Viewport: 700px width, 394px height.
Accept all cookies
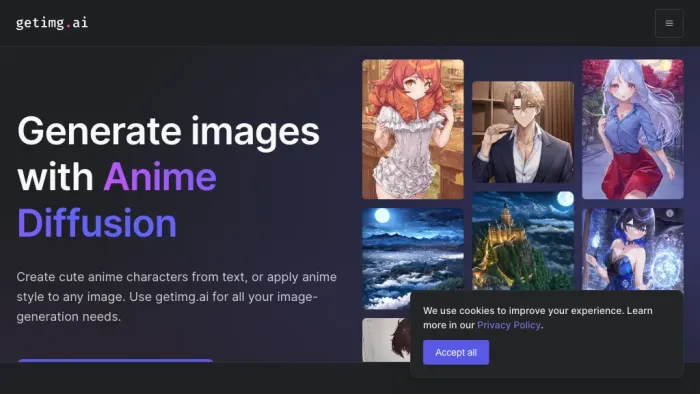tap(456, 353)
